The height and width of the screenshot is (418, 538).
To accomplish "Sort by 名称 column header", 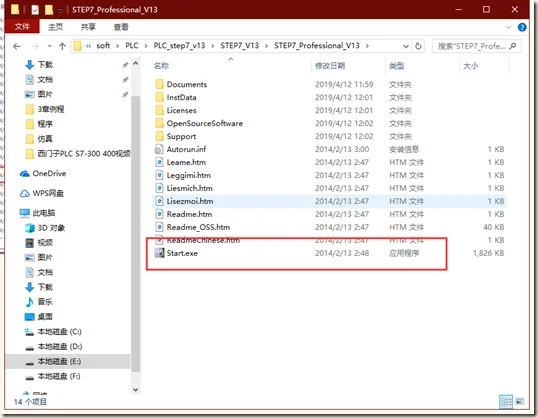I will 161,66.
